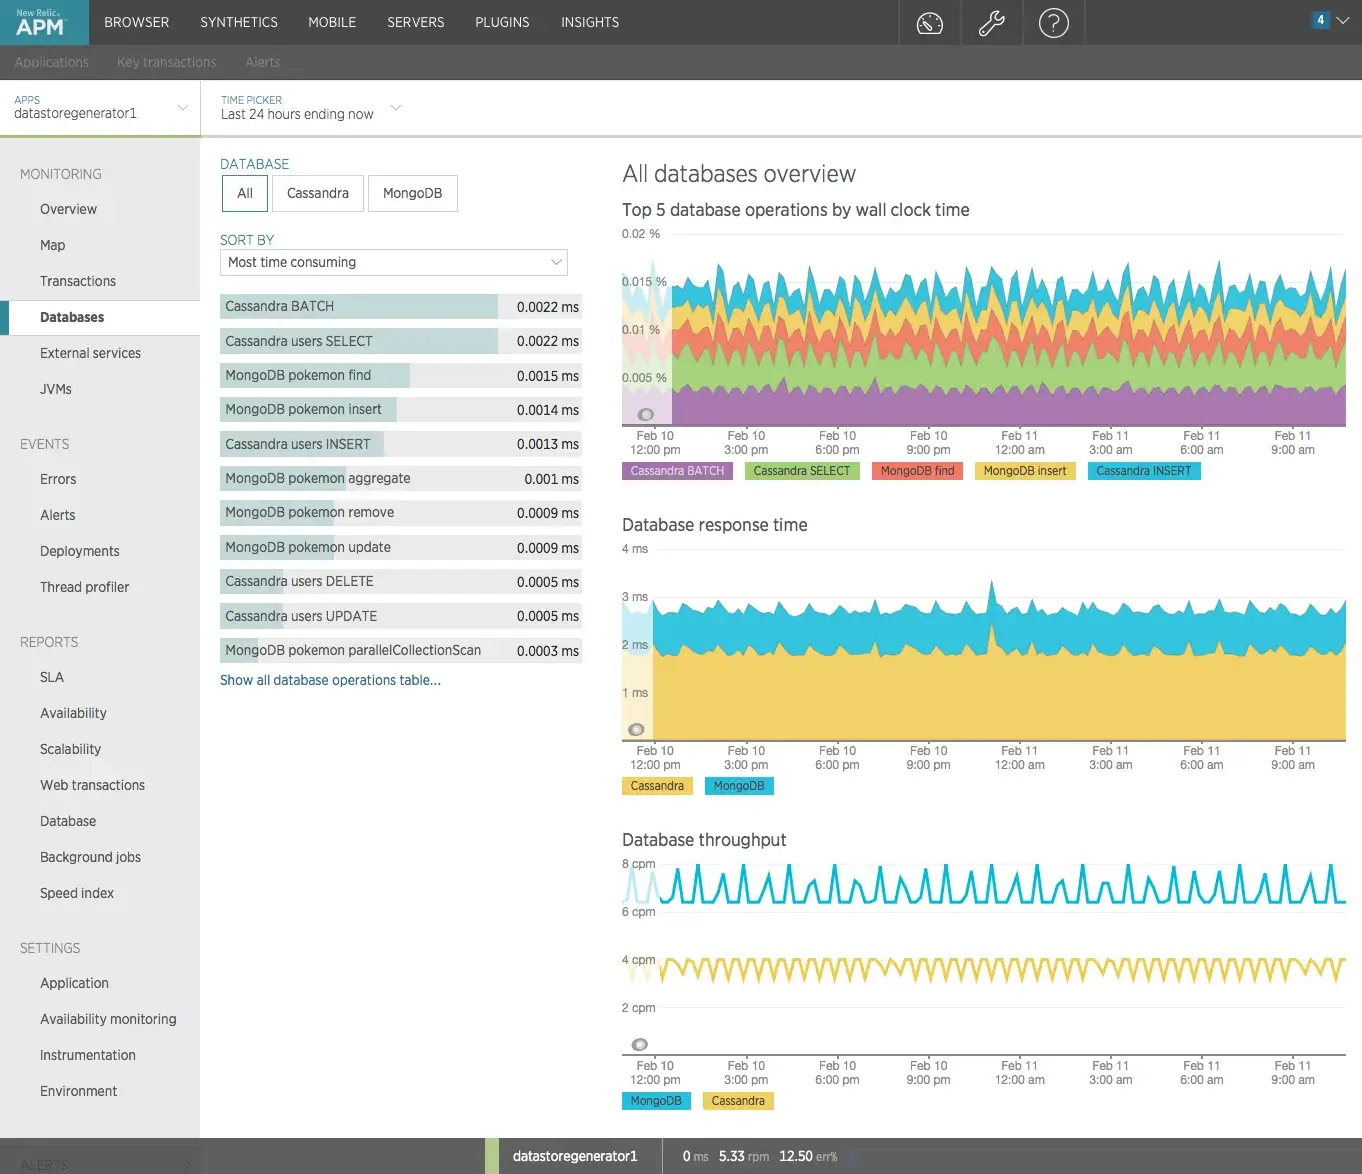Open the Most time consuming sort dropdown

[393, 262]
